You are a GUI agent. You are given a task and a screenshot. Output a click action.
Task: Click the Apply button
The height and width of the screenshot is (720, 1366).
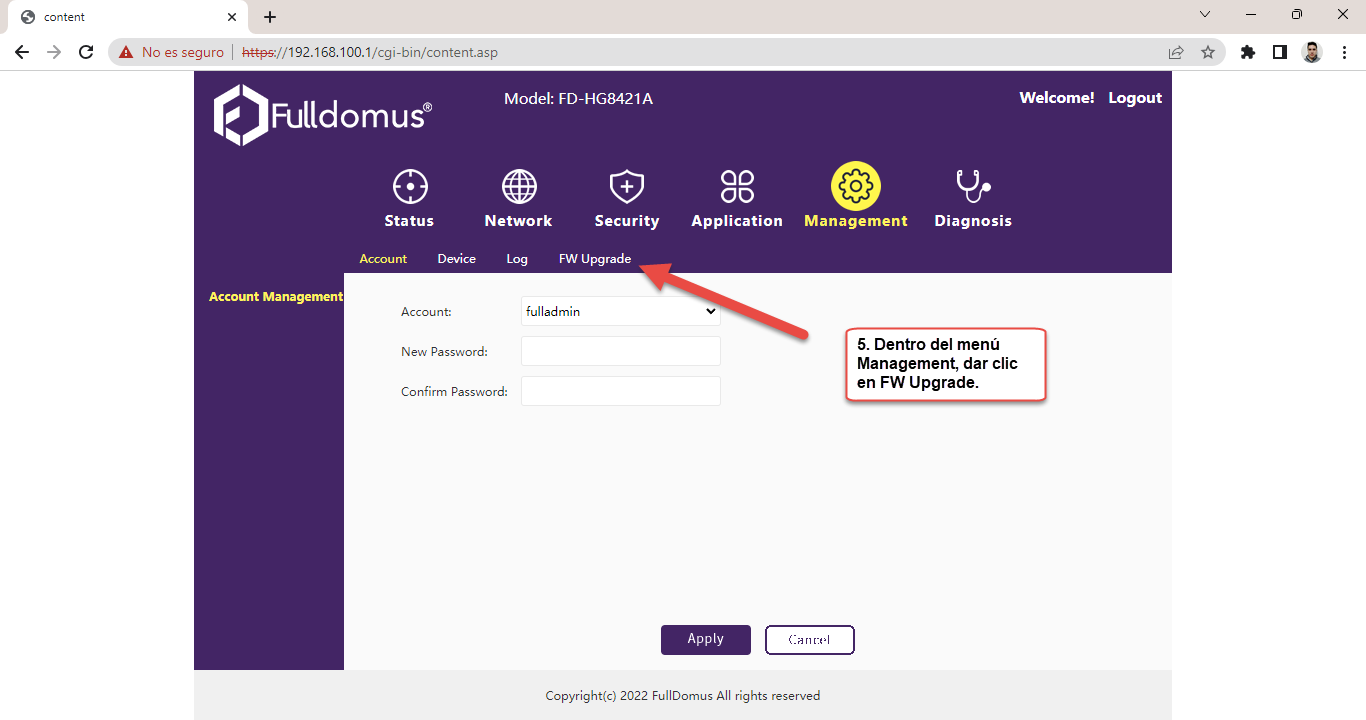pos(706,640)
